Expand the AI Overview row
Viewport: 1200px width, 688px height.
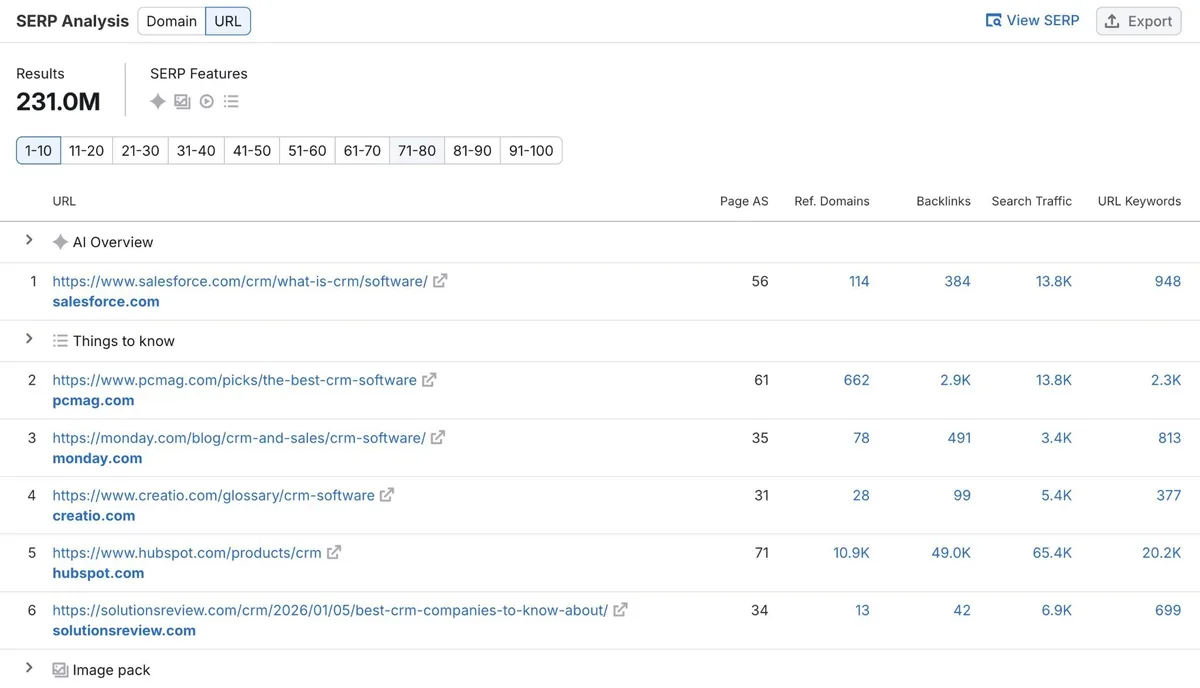click(29, 240)
